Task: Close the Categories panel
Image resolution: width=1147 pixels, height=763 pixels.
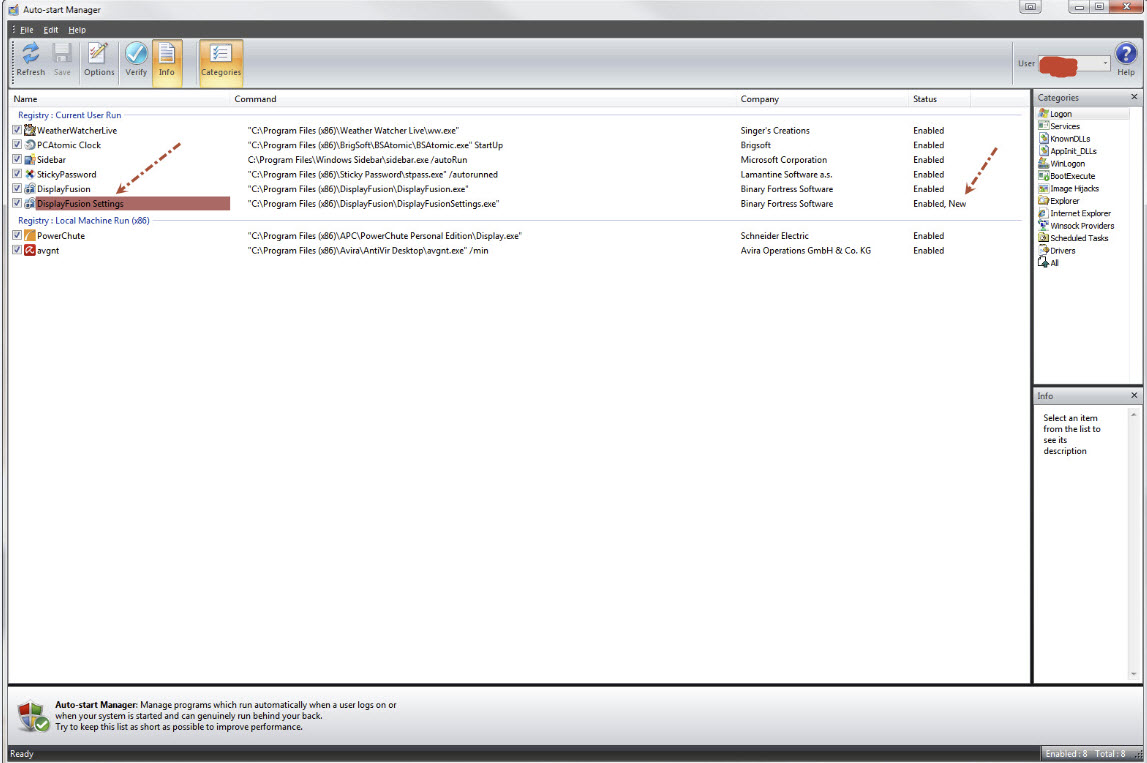Action: [x=1134, y=97]
